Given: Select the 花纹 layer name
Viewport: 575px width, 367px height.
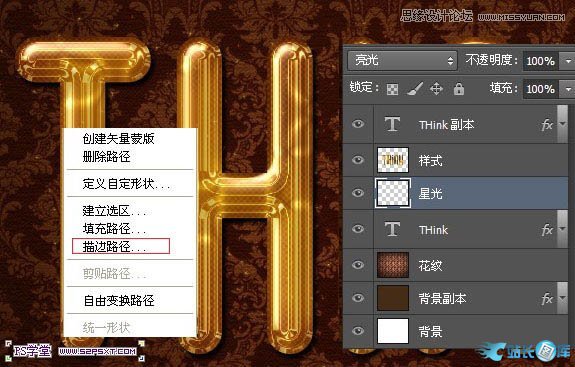Looking at the screenshot, I should click(x=431, y=265).
